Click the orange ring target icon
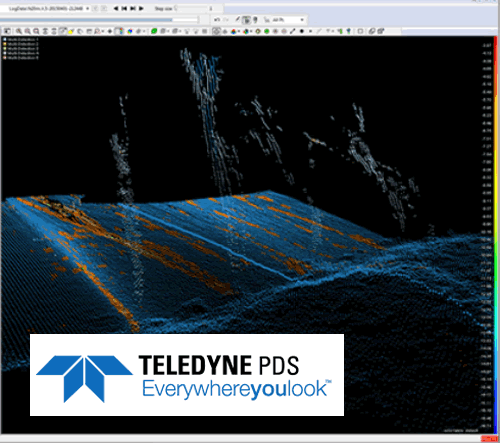 (258, 31)
